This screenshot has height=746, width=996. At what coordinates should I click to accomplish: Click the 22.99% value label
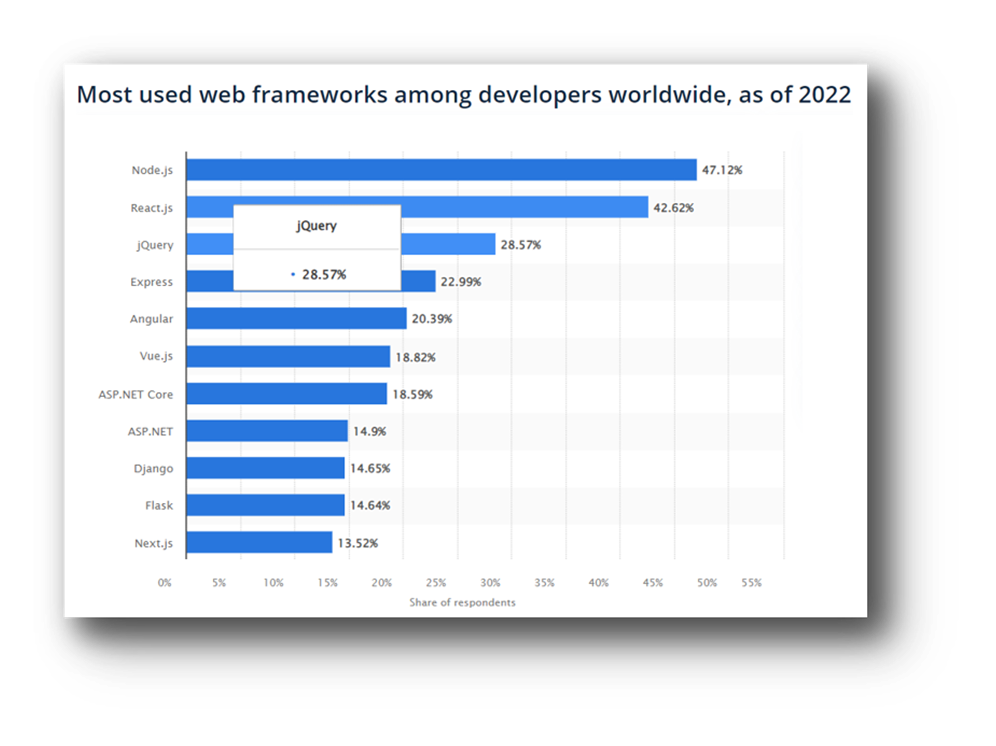(461, 281)
